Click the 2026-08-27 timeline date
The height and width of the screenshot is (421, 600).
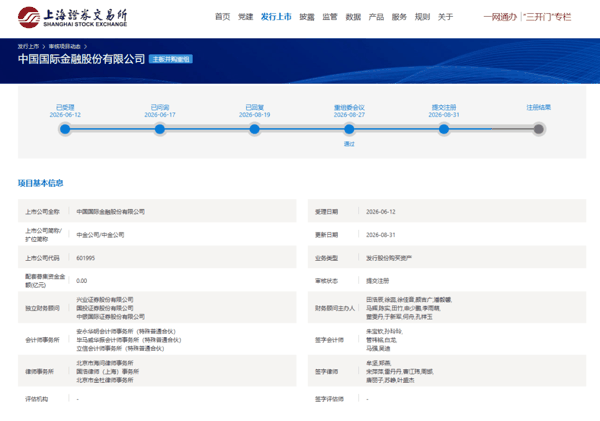point(349,115)
